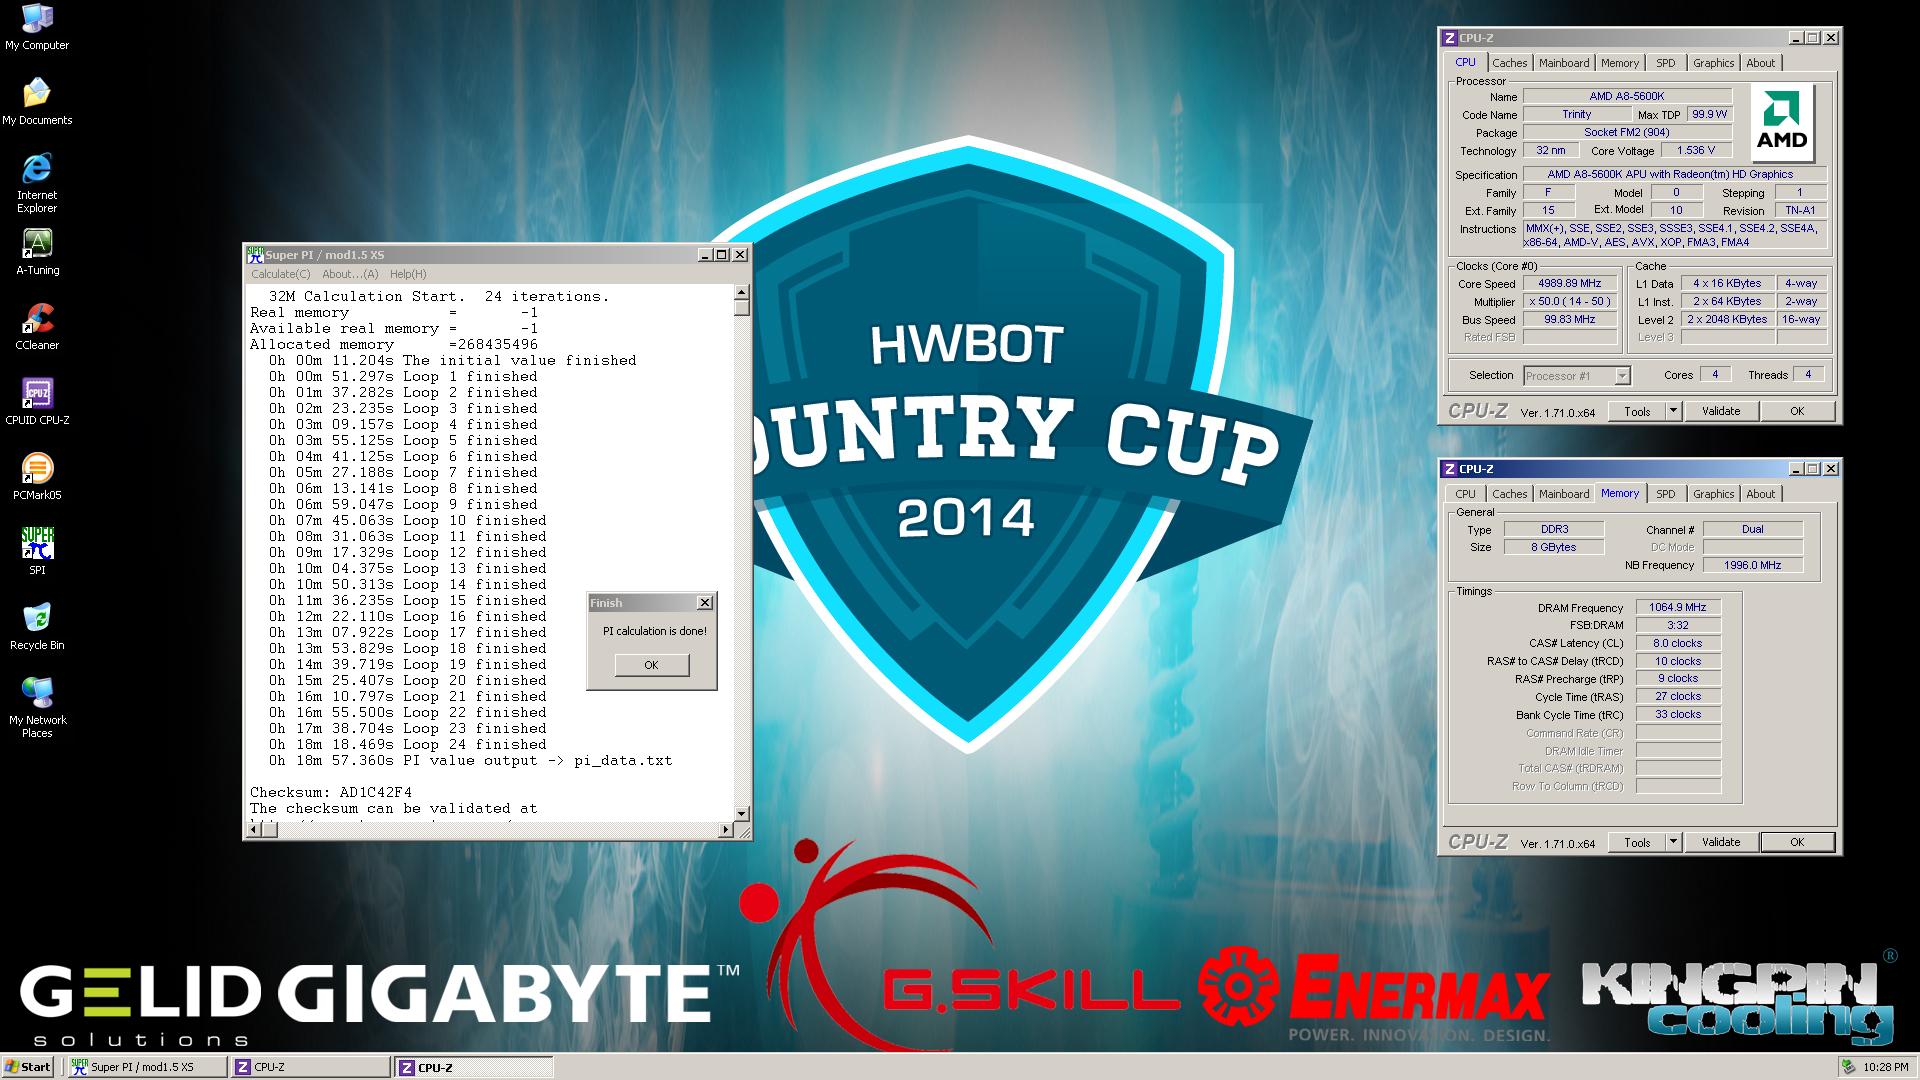This screenshot has height=1080, width=1920.
Task: Click the memory Size value 8 GBytes
Action: [x=1553, y=547]
